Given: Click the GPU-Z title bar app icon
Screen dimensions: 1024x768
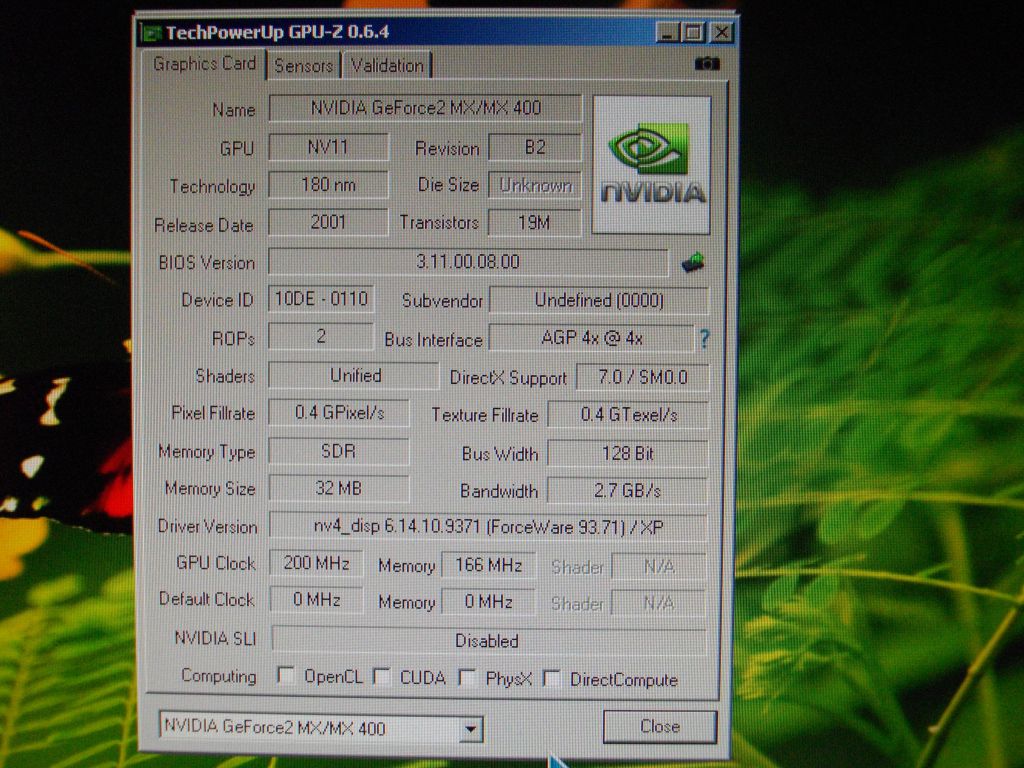Looking at the screenshot, I should click(152, 33).
